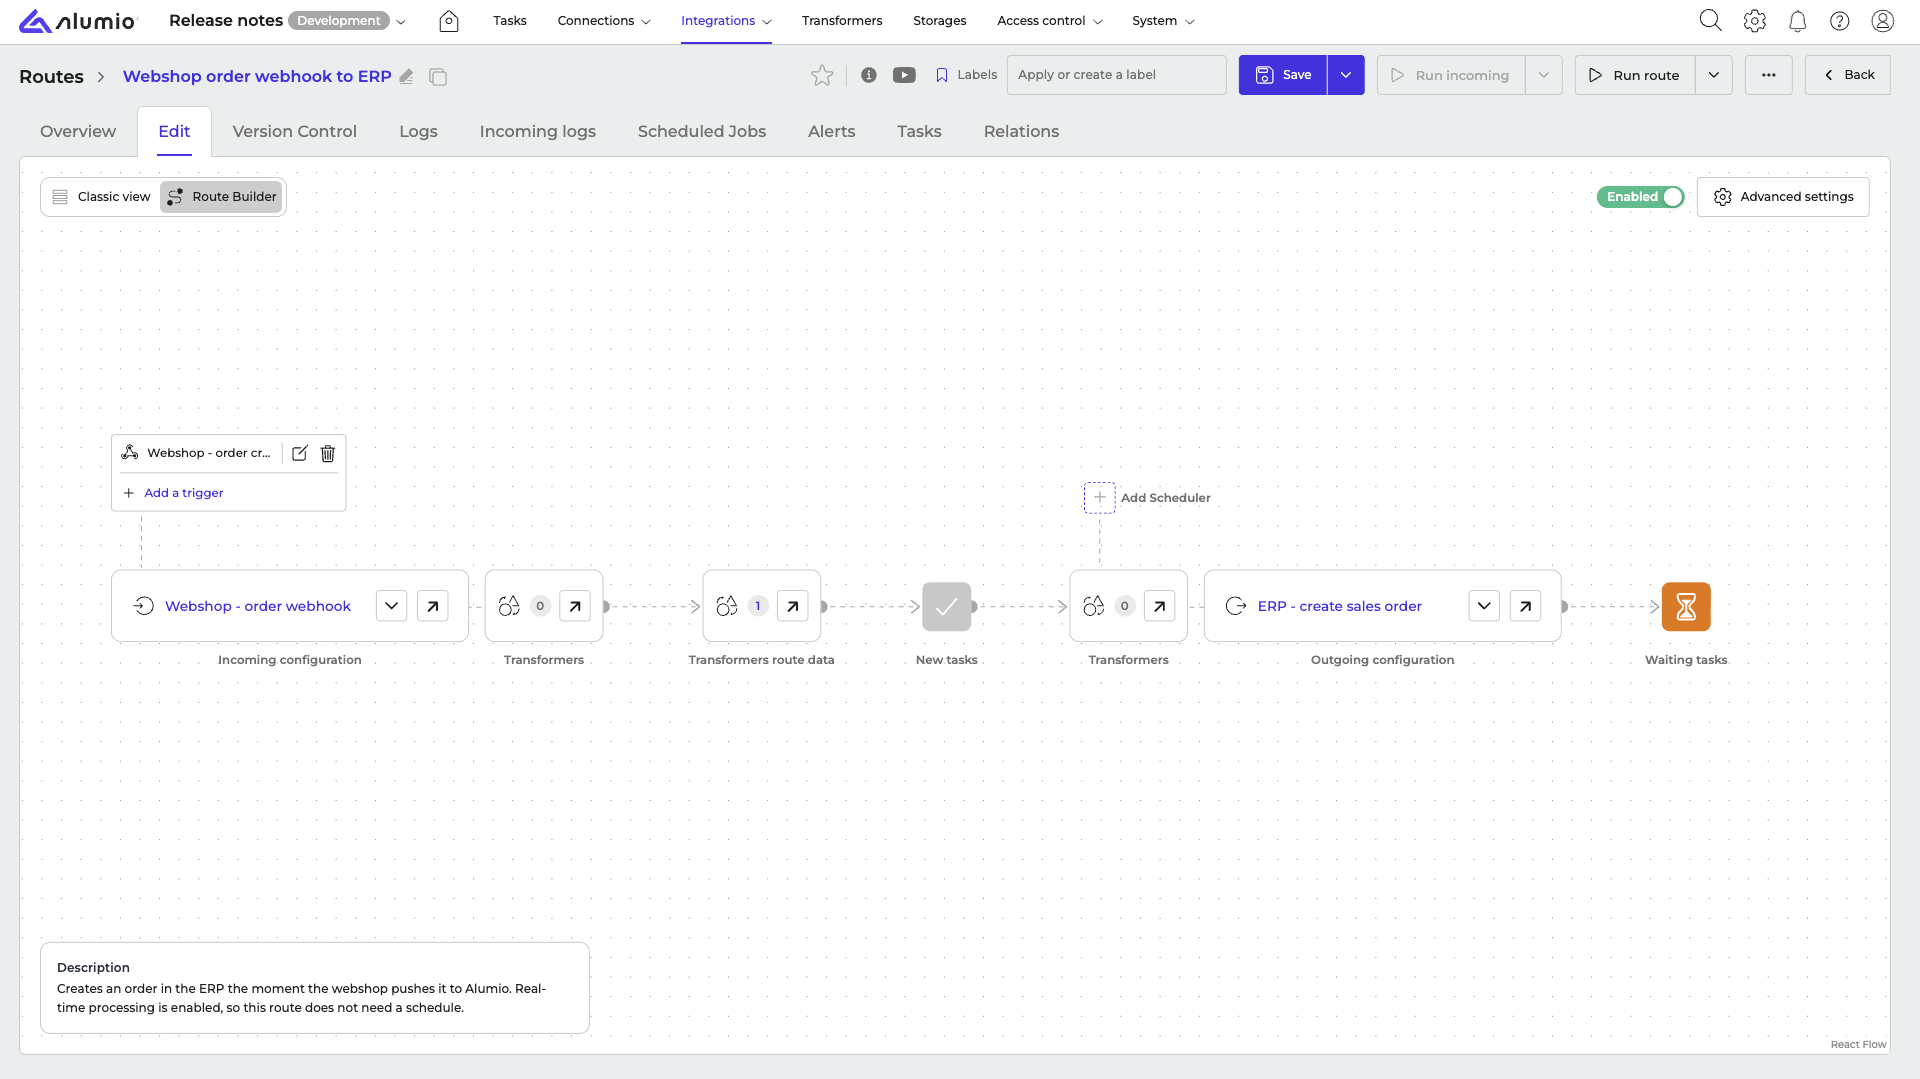This screenshot has height=1079, width=1920.
Task: Copy route using duplicate icon
Action: coord(438,77)
